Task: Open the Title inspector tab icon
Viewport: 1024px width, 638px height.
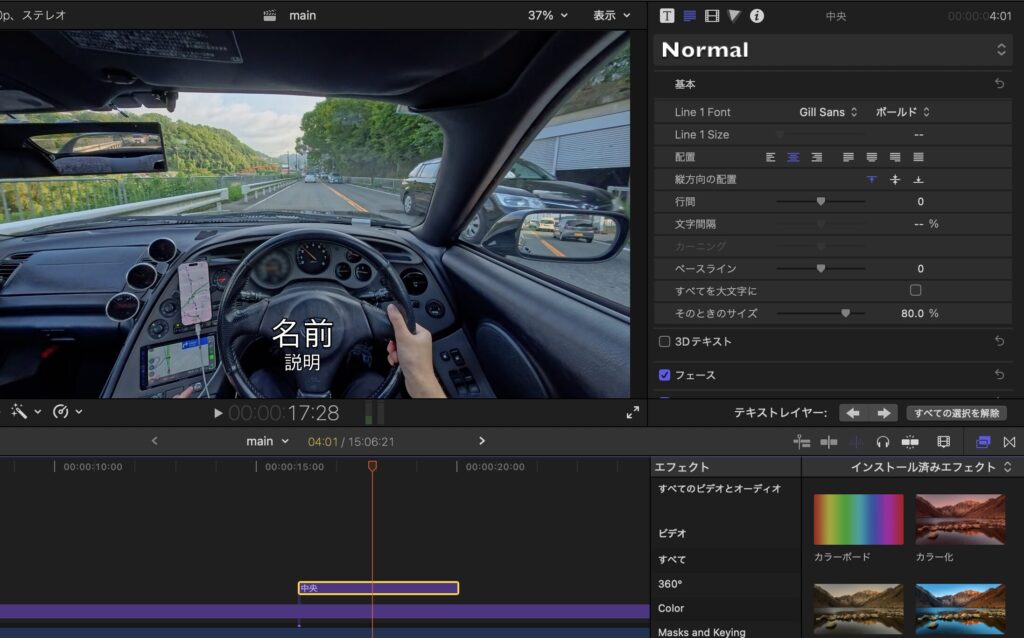Action: 667,15
